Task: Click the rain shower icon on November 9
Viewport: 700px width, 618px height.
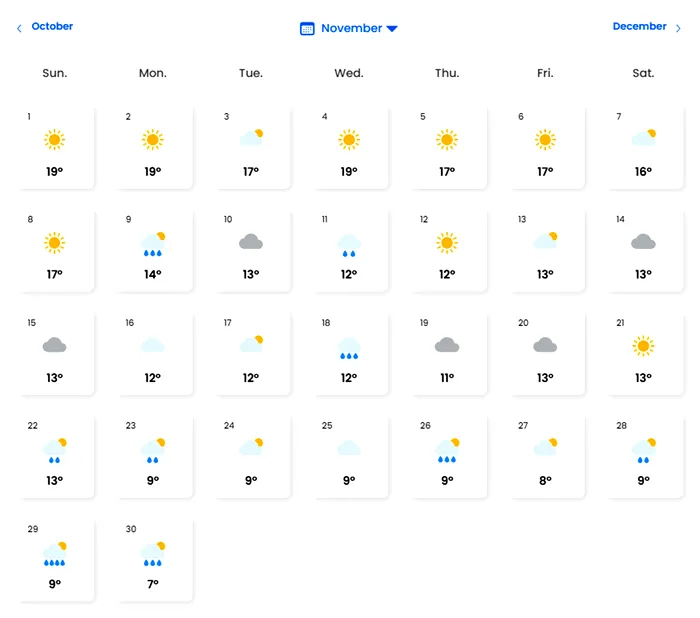Action: coord(153,244)
